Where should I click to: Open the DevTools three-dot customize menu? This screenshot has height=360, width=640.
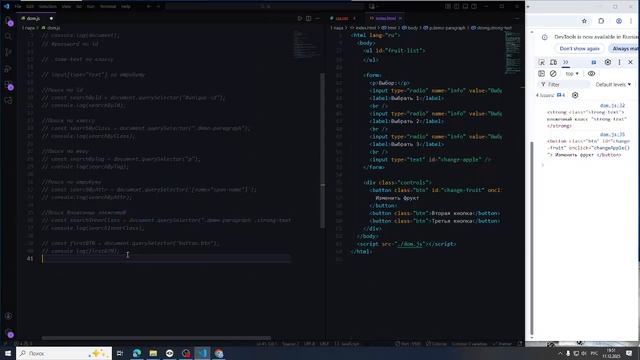[619, 62]
